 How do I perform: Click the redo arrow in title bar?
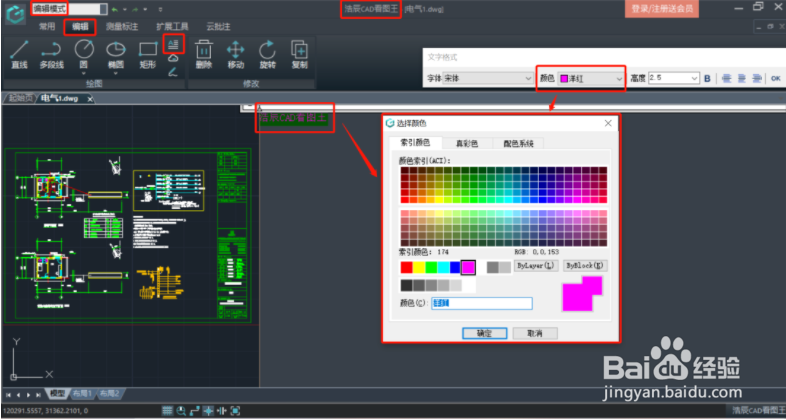(x=135, y=10)
